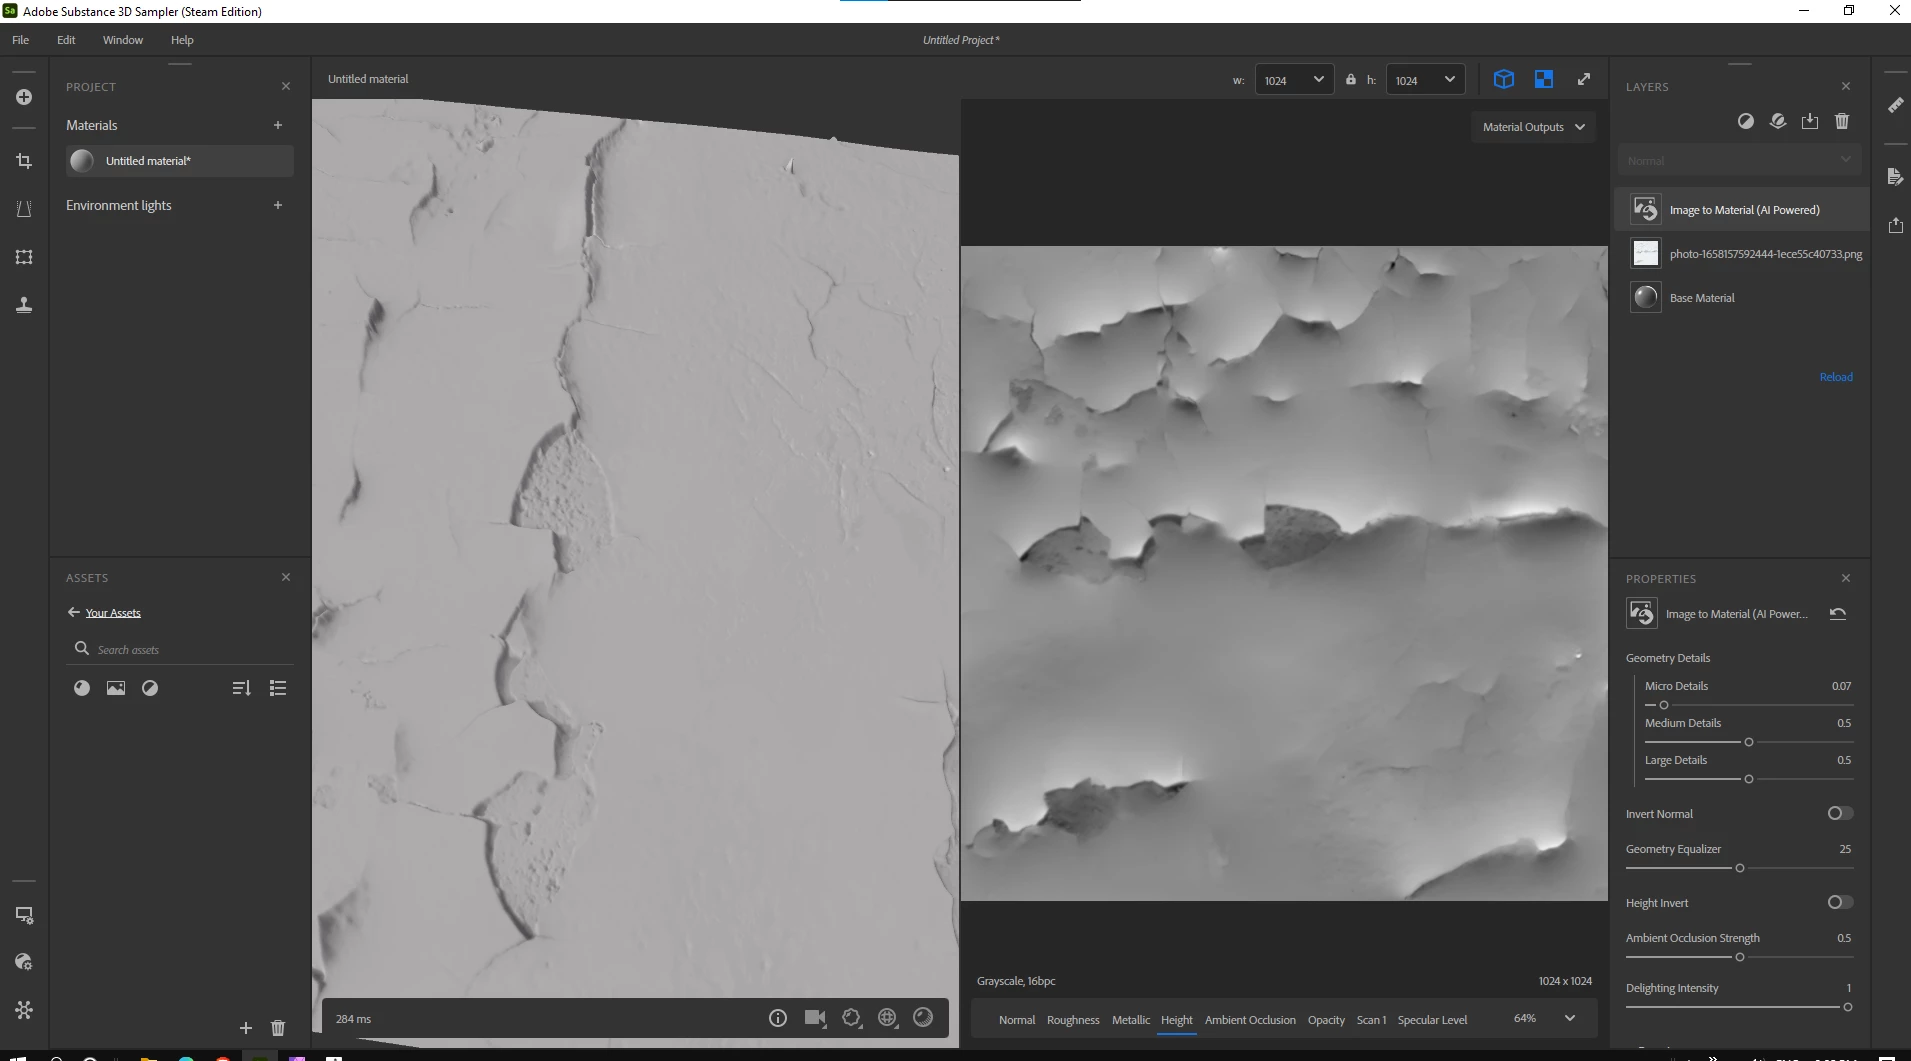This screenshot has width=1911, height=1061.
Task: Click the rotate environment icon in viewport
Action: click(x=852, y=1018)
